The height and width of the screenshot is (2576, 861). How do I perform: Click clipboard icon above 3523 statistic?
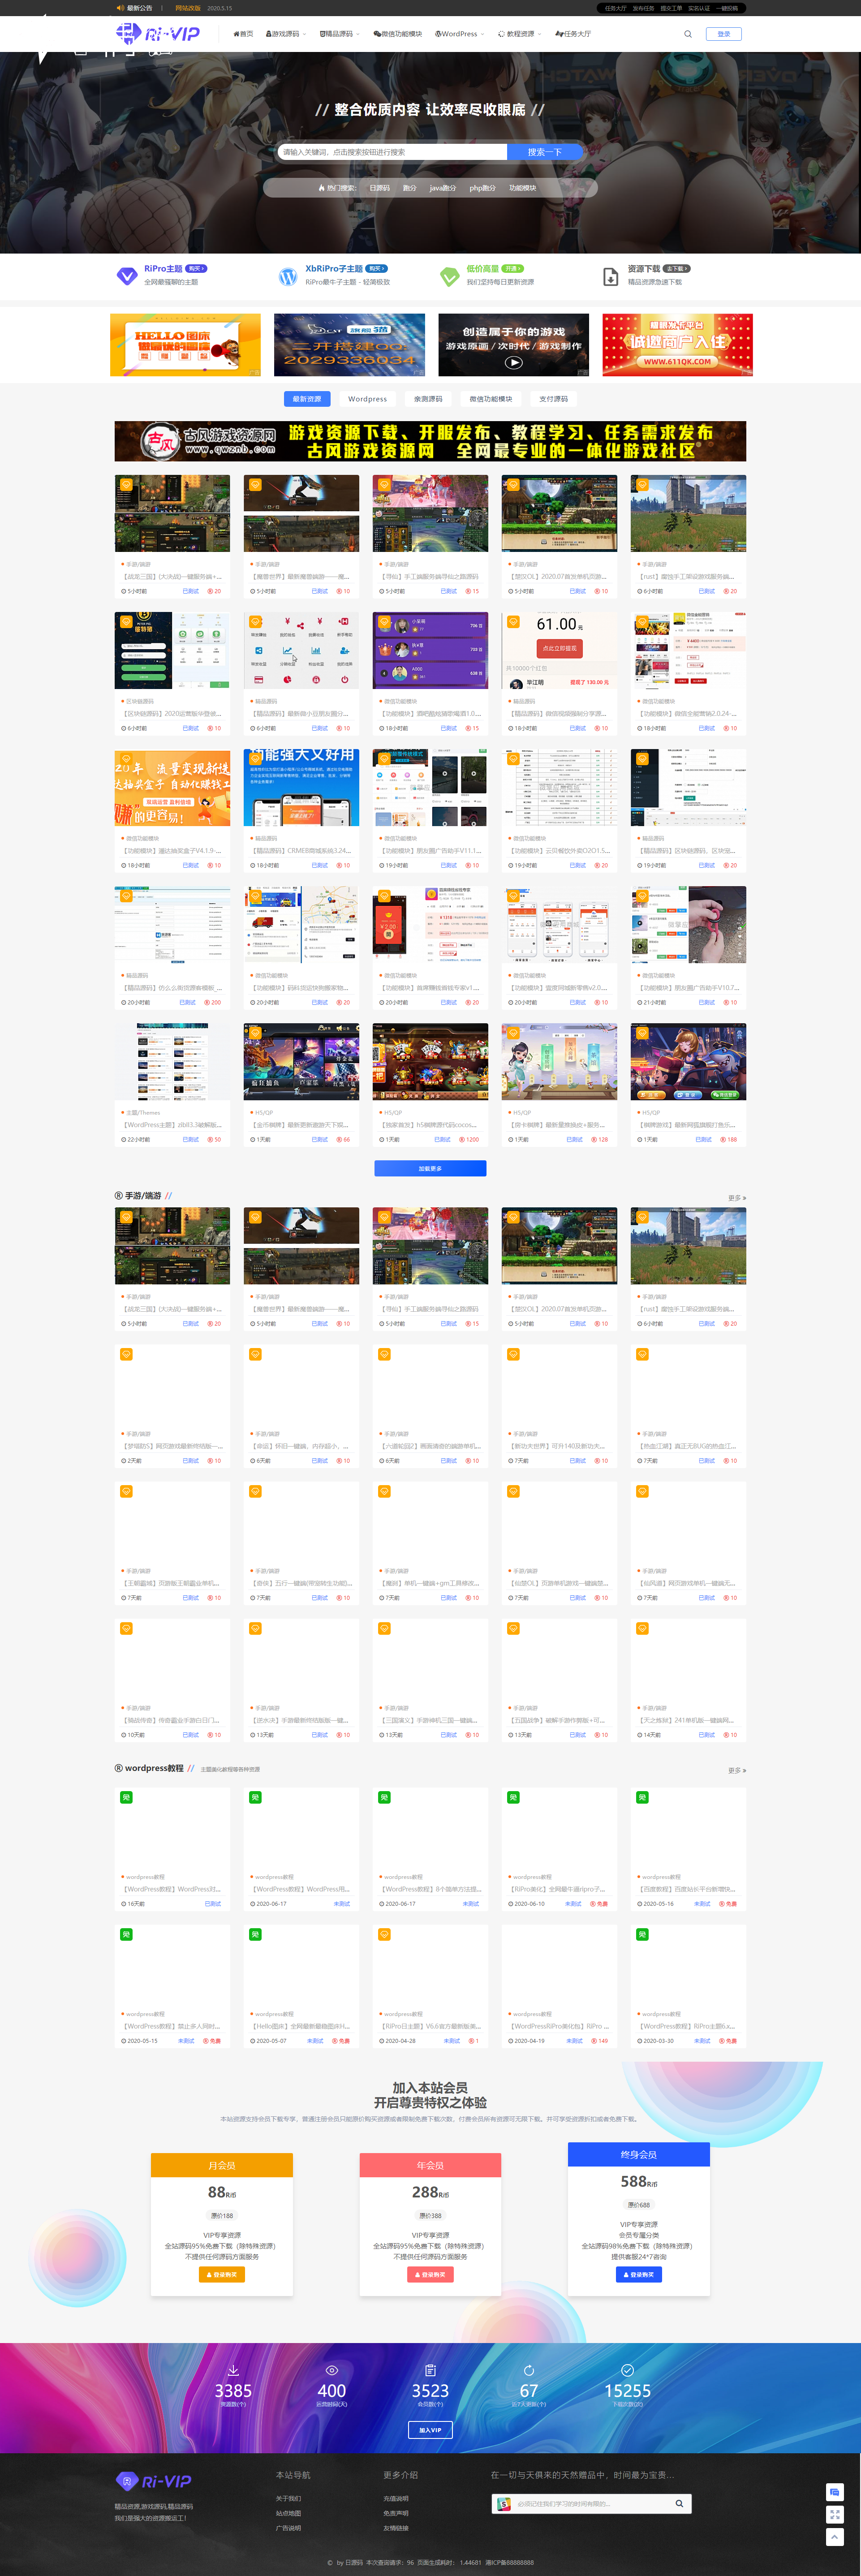click(430, 2370)
